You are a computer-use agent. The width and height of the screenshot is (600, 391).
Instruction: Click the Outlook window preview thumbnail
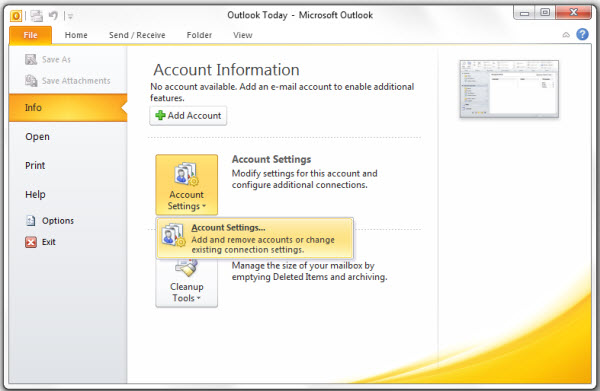click(509, 89)
